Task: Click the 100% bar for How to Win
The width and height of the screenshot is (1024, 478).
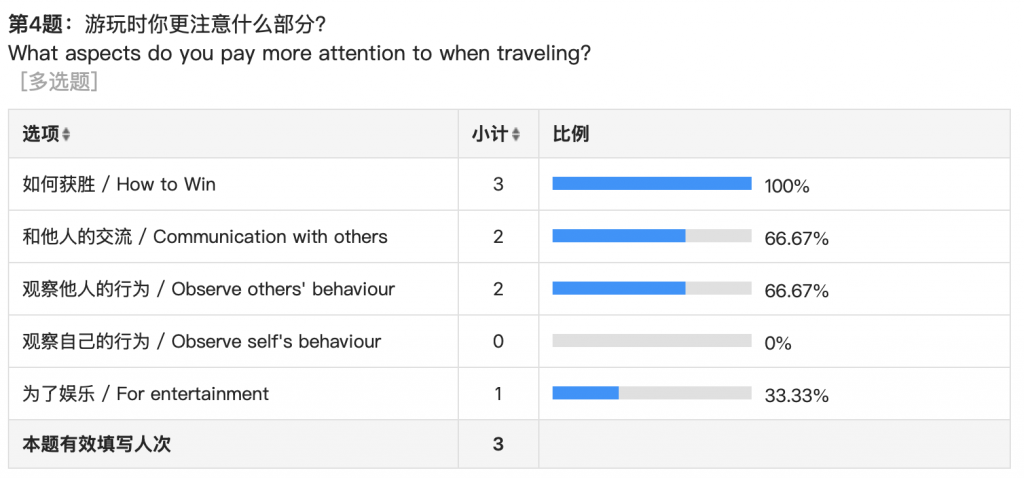Action: click(x=651, y=184)
